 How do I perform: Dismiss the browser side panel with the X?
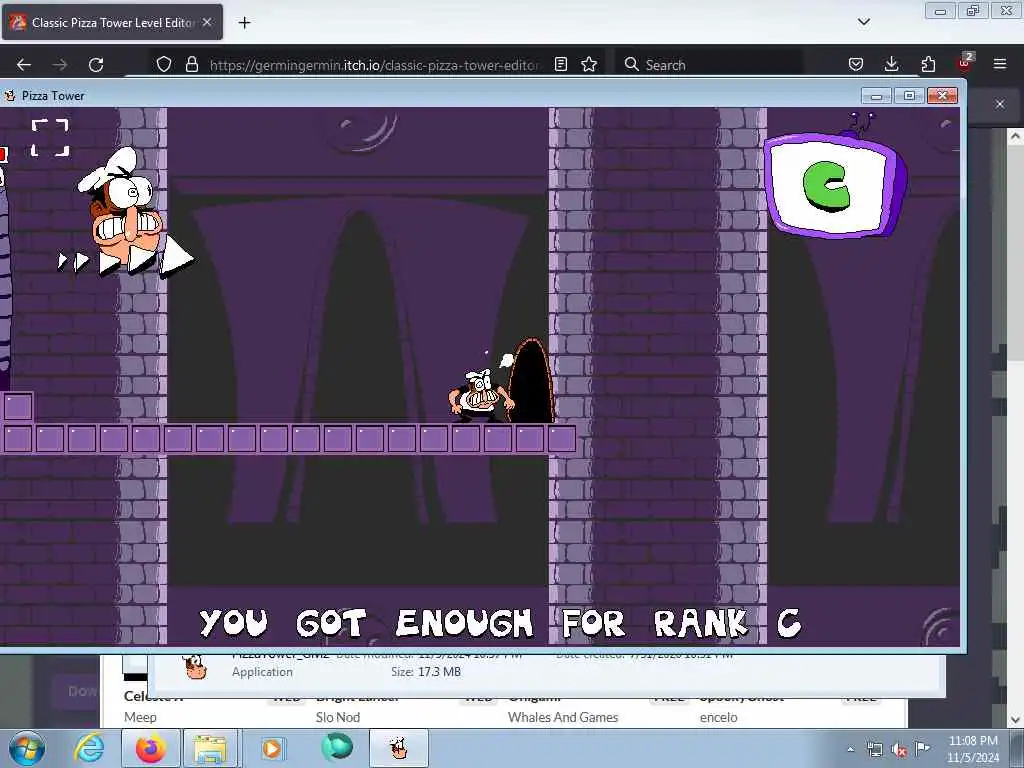click(1000, 104)
